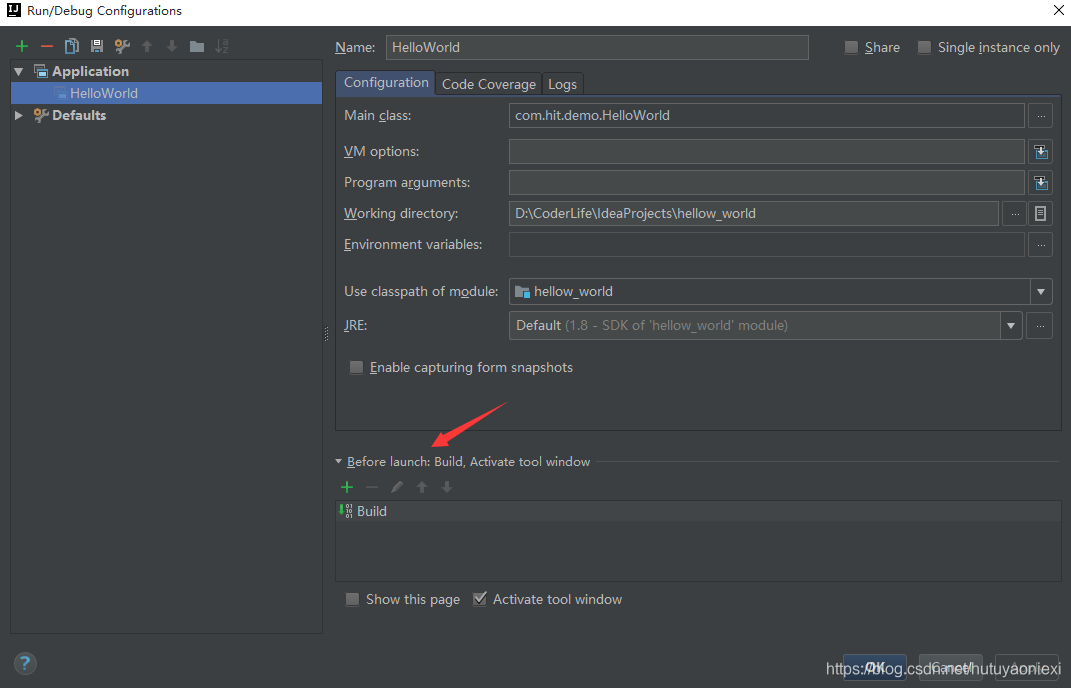
Task: Enable the Share checkbox
Action: (x=851, y=47)
